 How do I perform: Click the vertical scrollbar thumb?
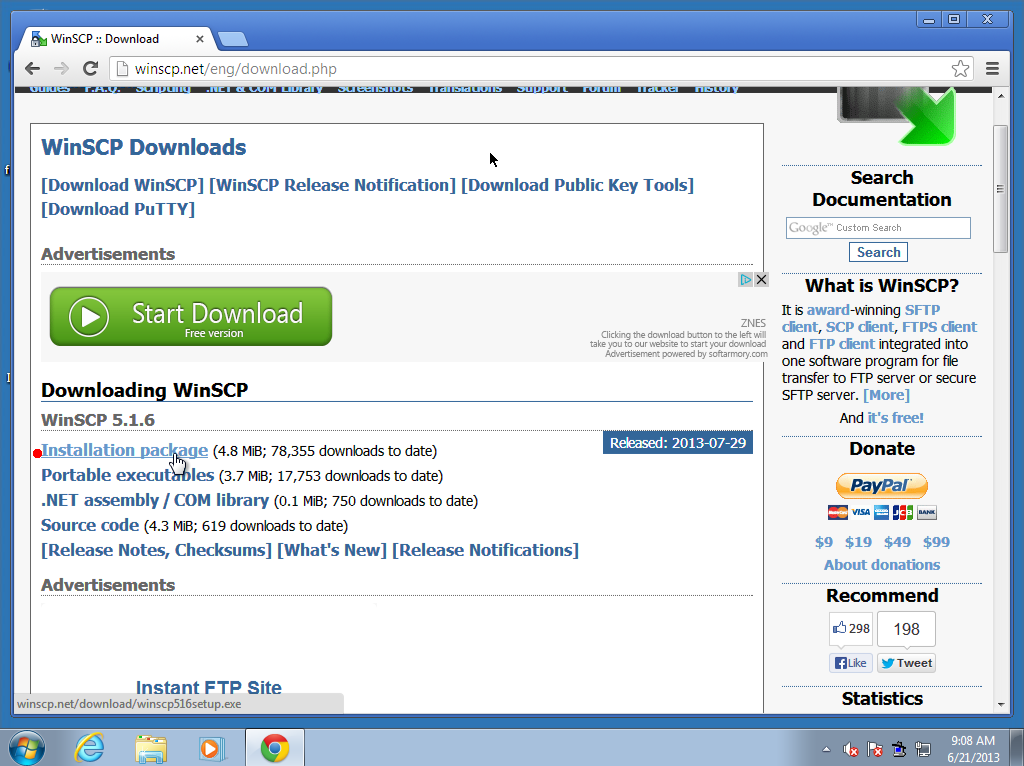tap(1000, 189)
